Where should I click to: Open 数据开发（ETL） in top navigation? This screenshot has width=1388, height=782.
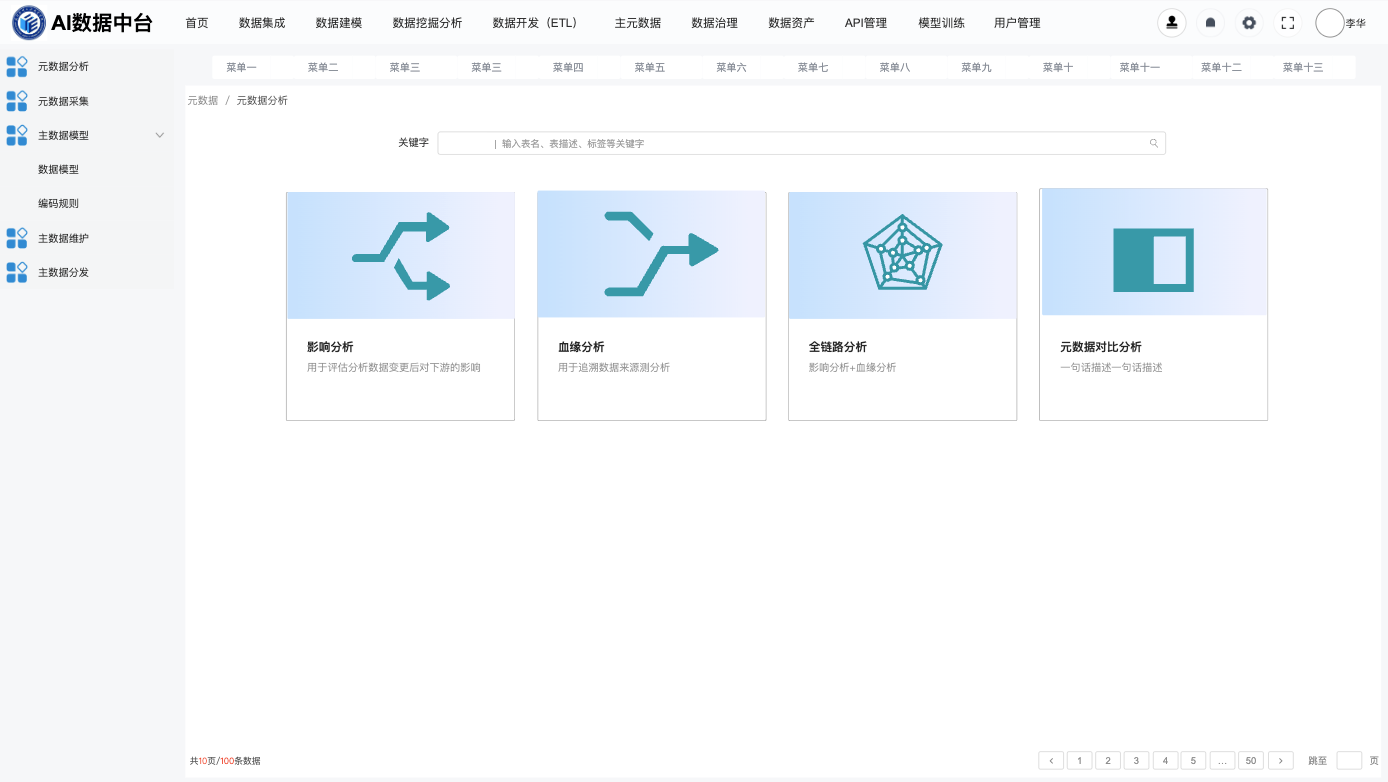pyautogui.click(x=538, y=23)
